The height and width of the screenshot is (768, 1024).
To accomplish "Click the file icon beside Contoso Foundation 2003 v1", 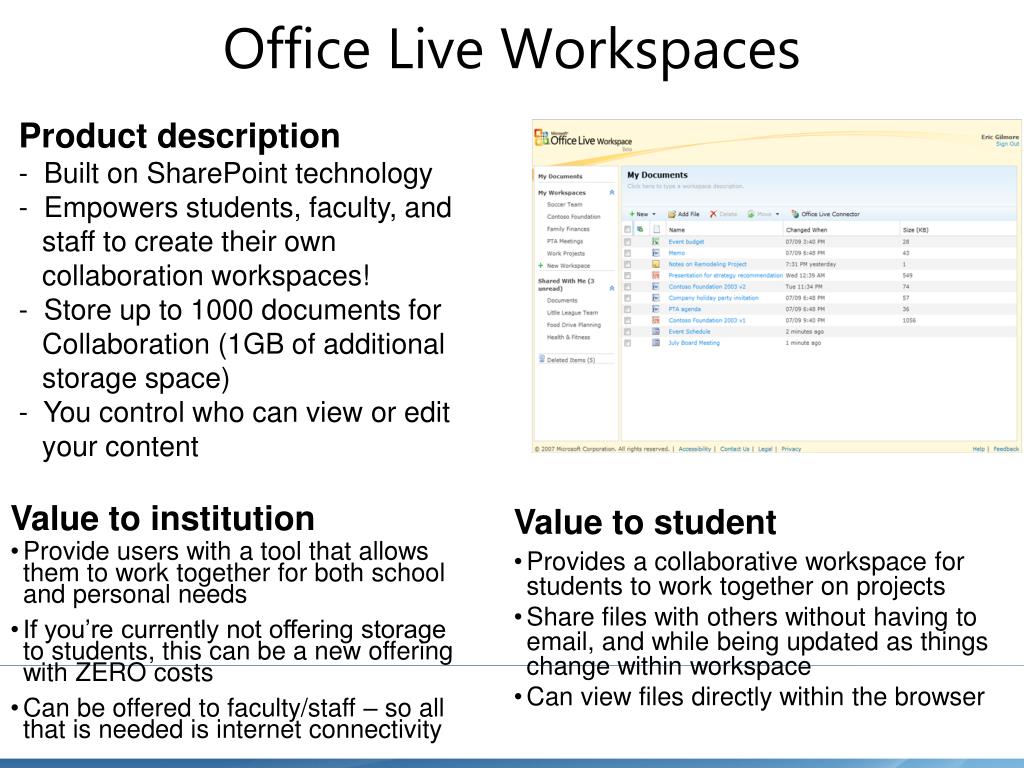I will coord(656,321).
